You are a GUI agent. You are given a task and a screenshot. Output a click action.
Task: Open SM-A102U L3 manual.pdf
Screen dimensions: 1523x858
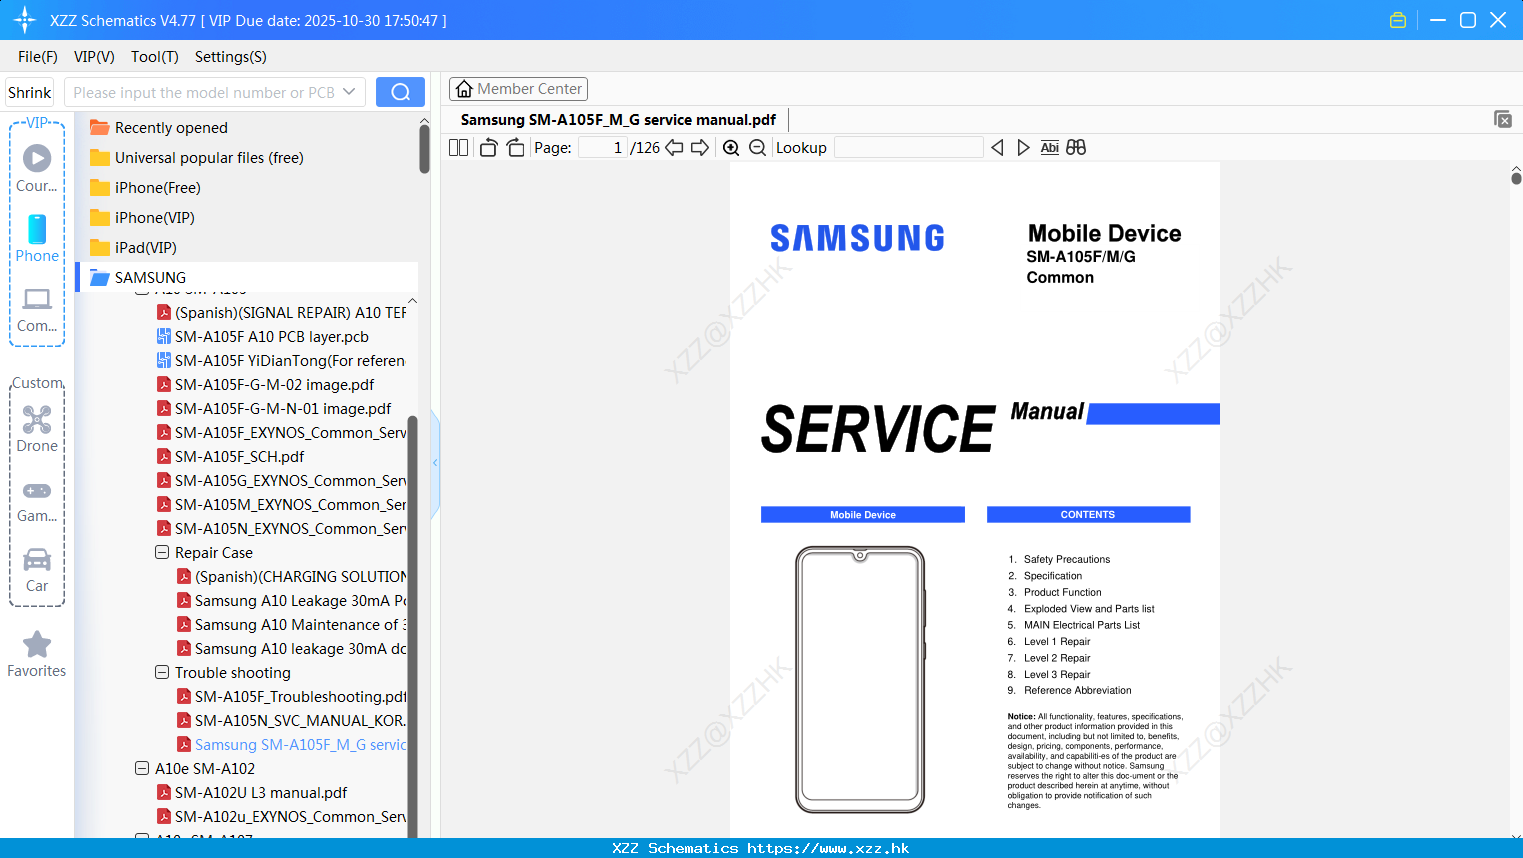click(261, 792)
